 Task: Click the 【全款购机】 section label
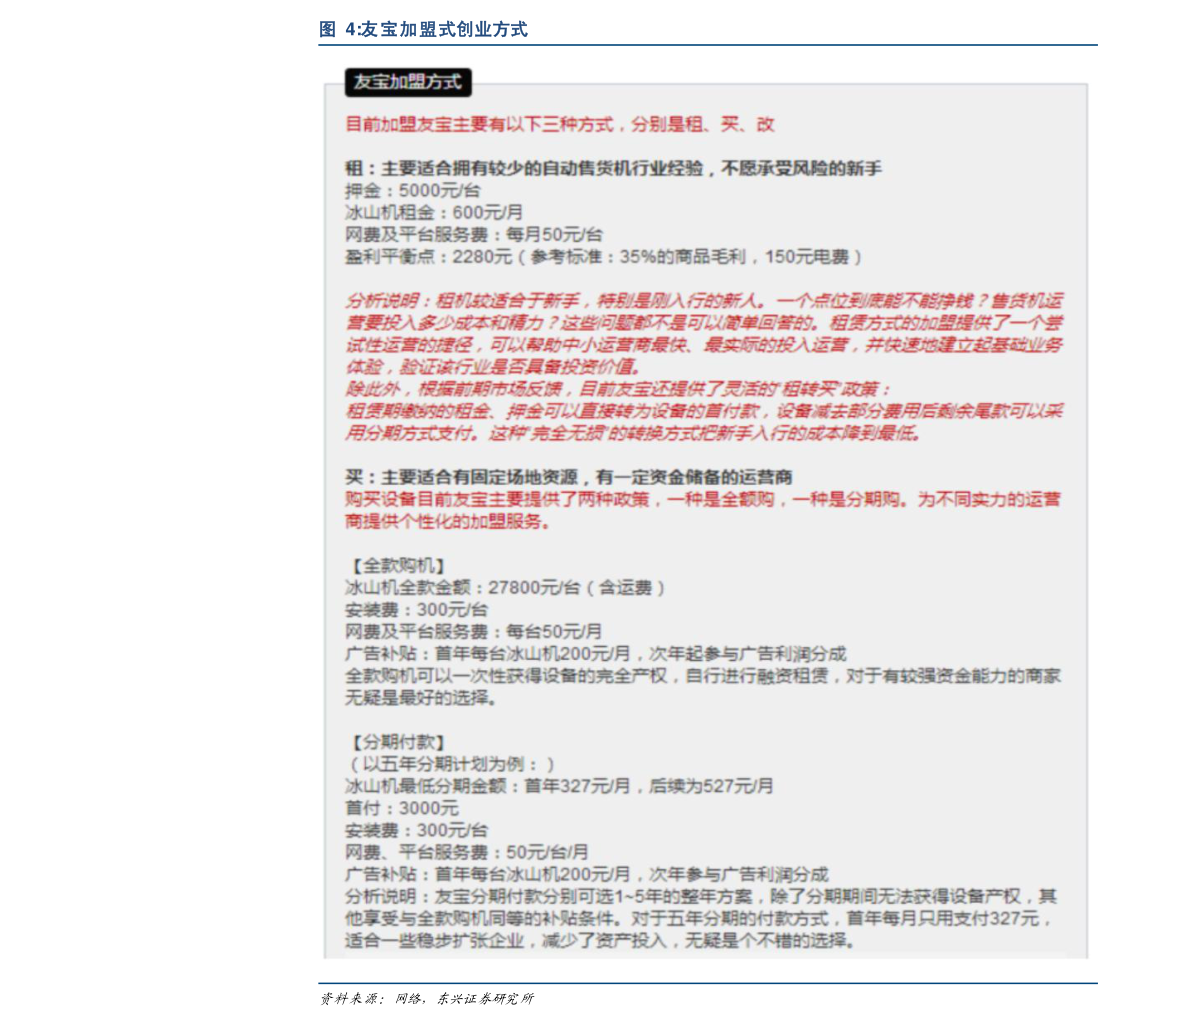pos(396,566)
